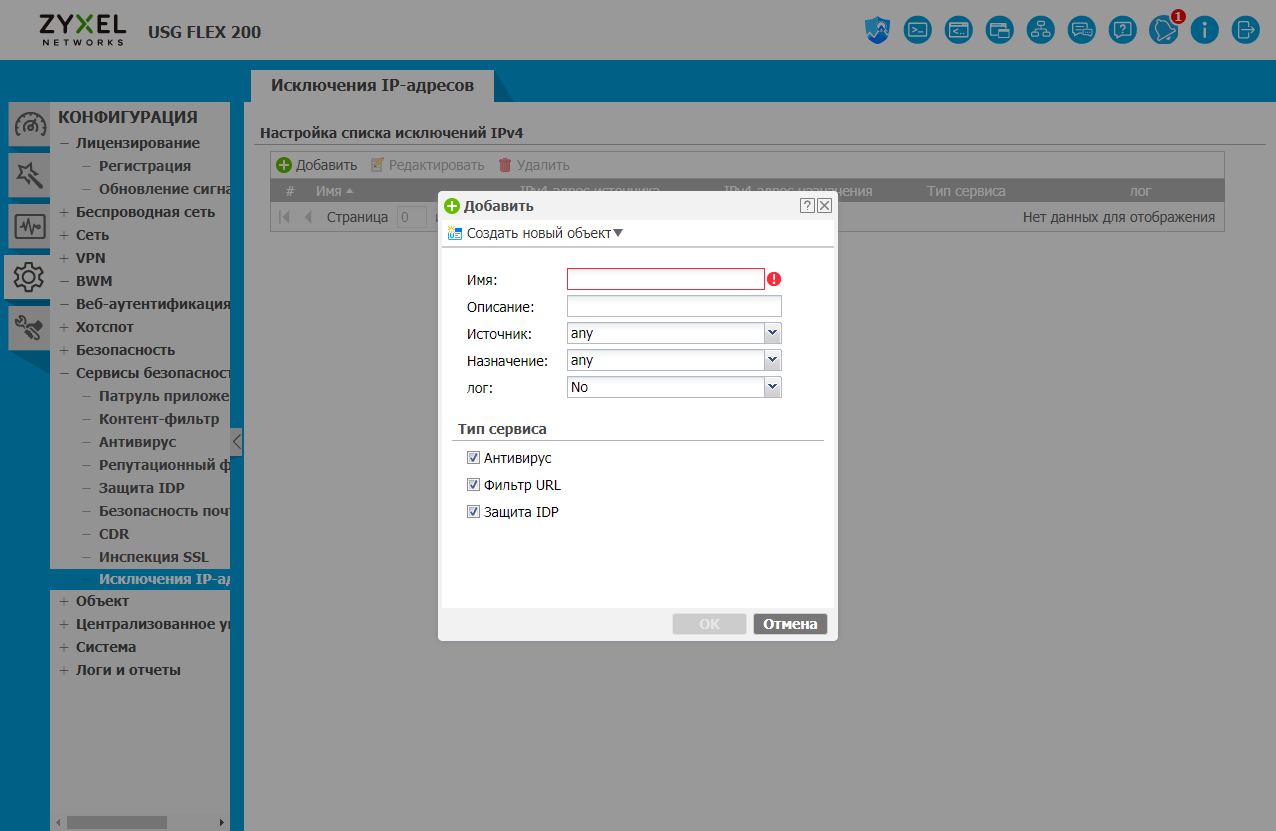Open the Dashboard gauge sidebar icon
The height and width of the screenshot is (831, 1276).
click(29, 125)
